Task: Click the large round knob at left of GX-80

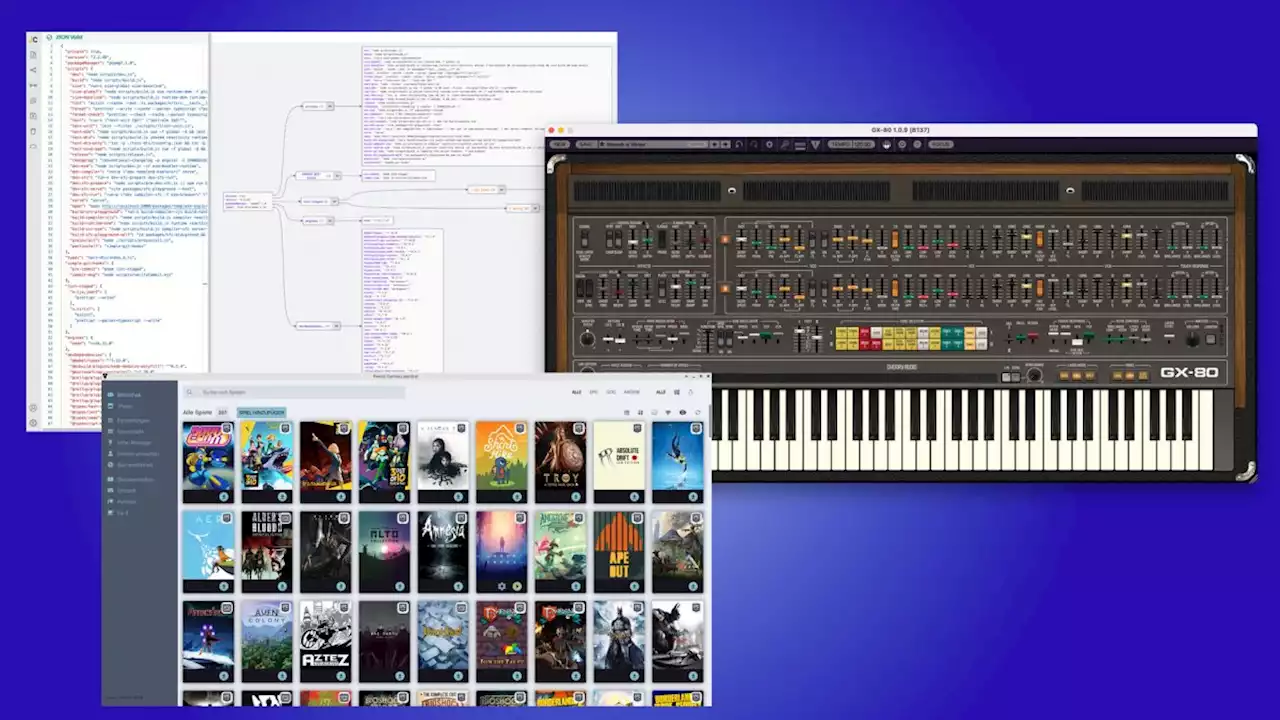Action: tap(587, 339)
